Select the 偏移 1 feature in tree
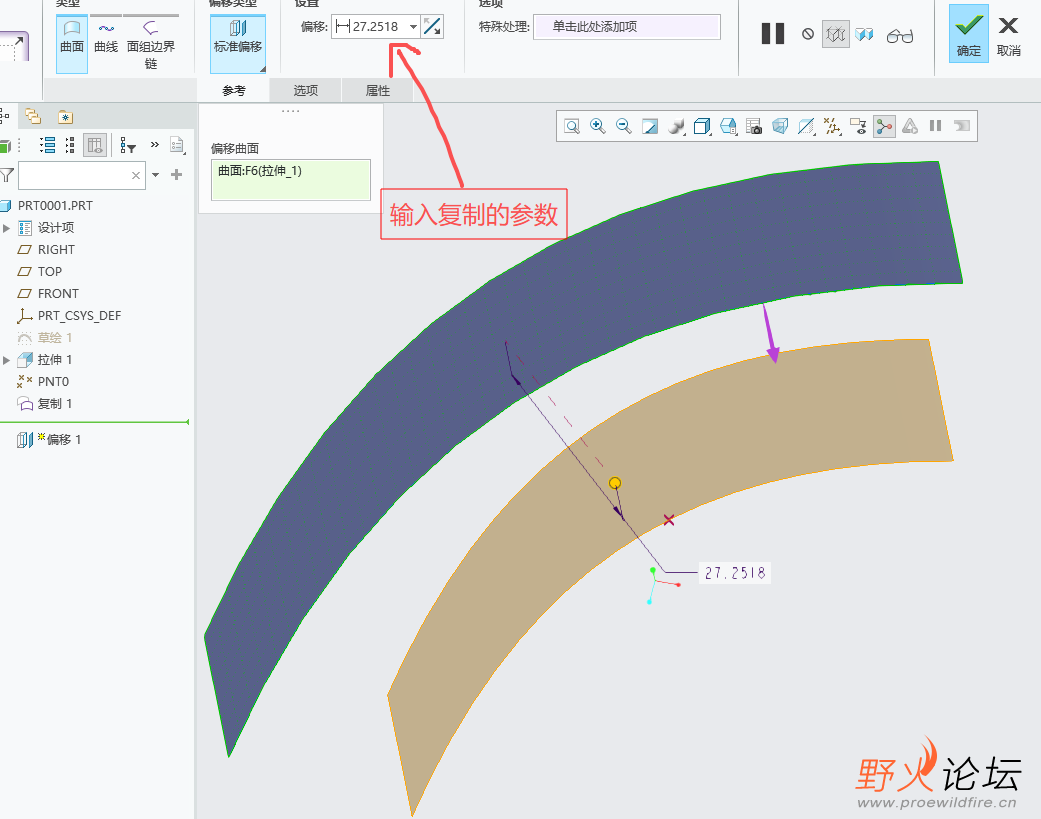 64,439
